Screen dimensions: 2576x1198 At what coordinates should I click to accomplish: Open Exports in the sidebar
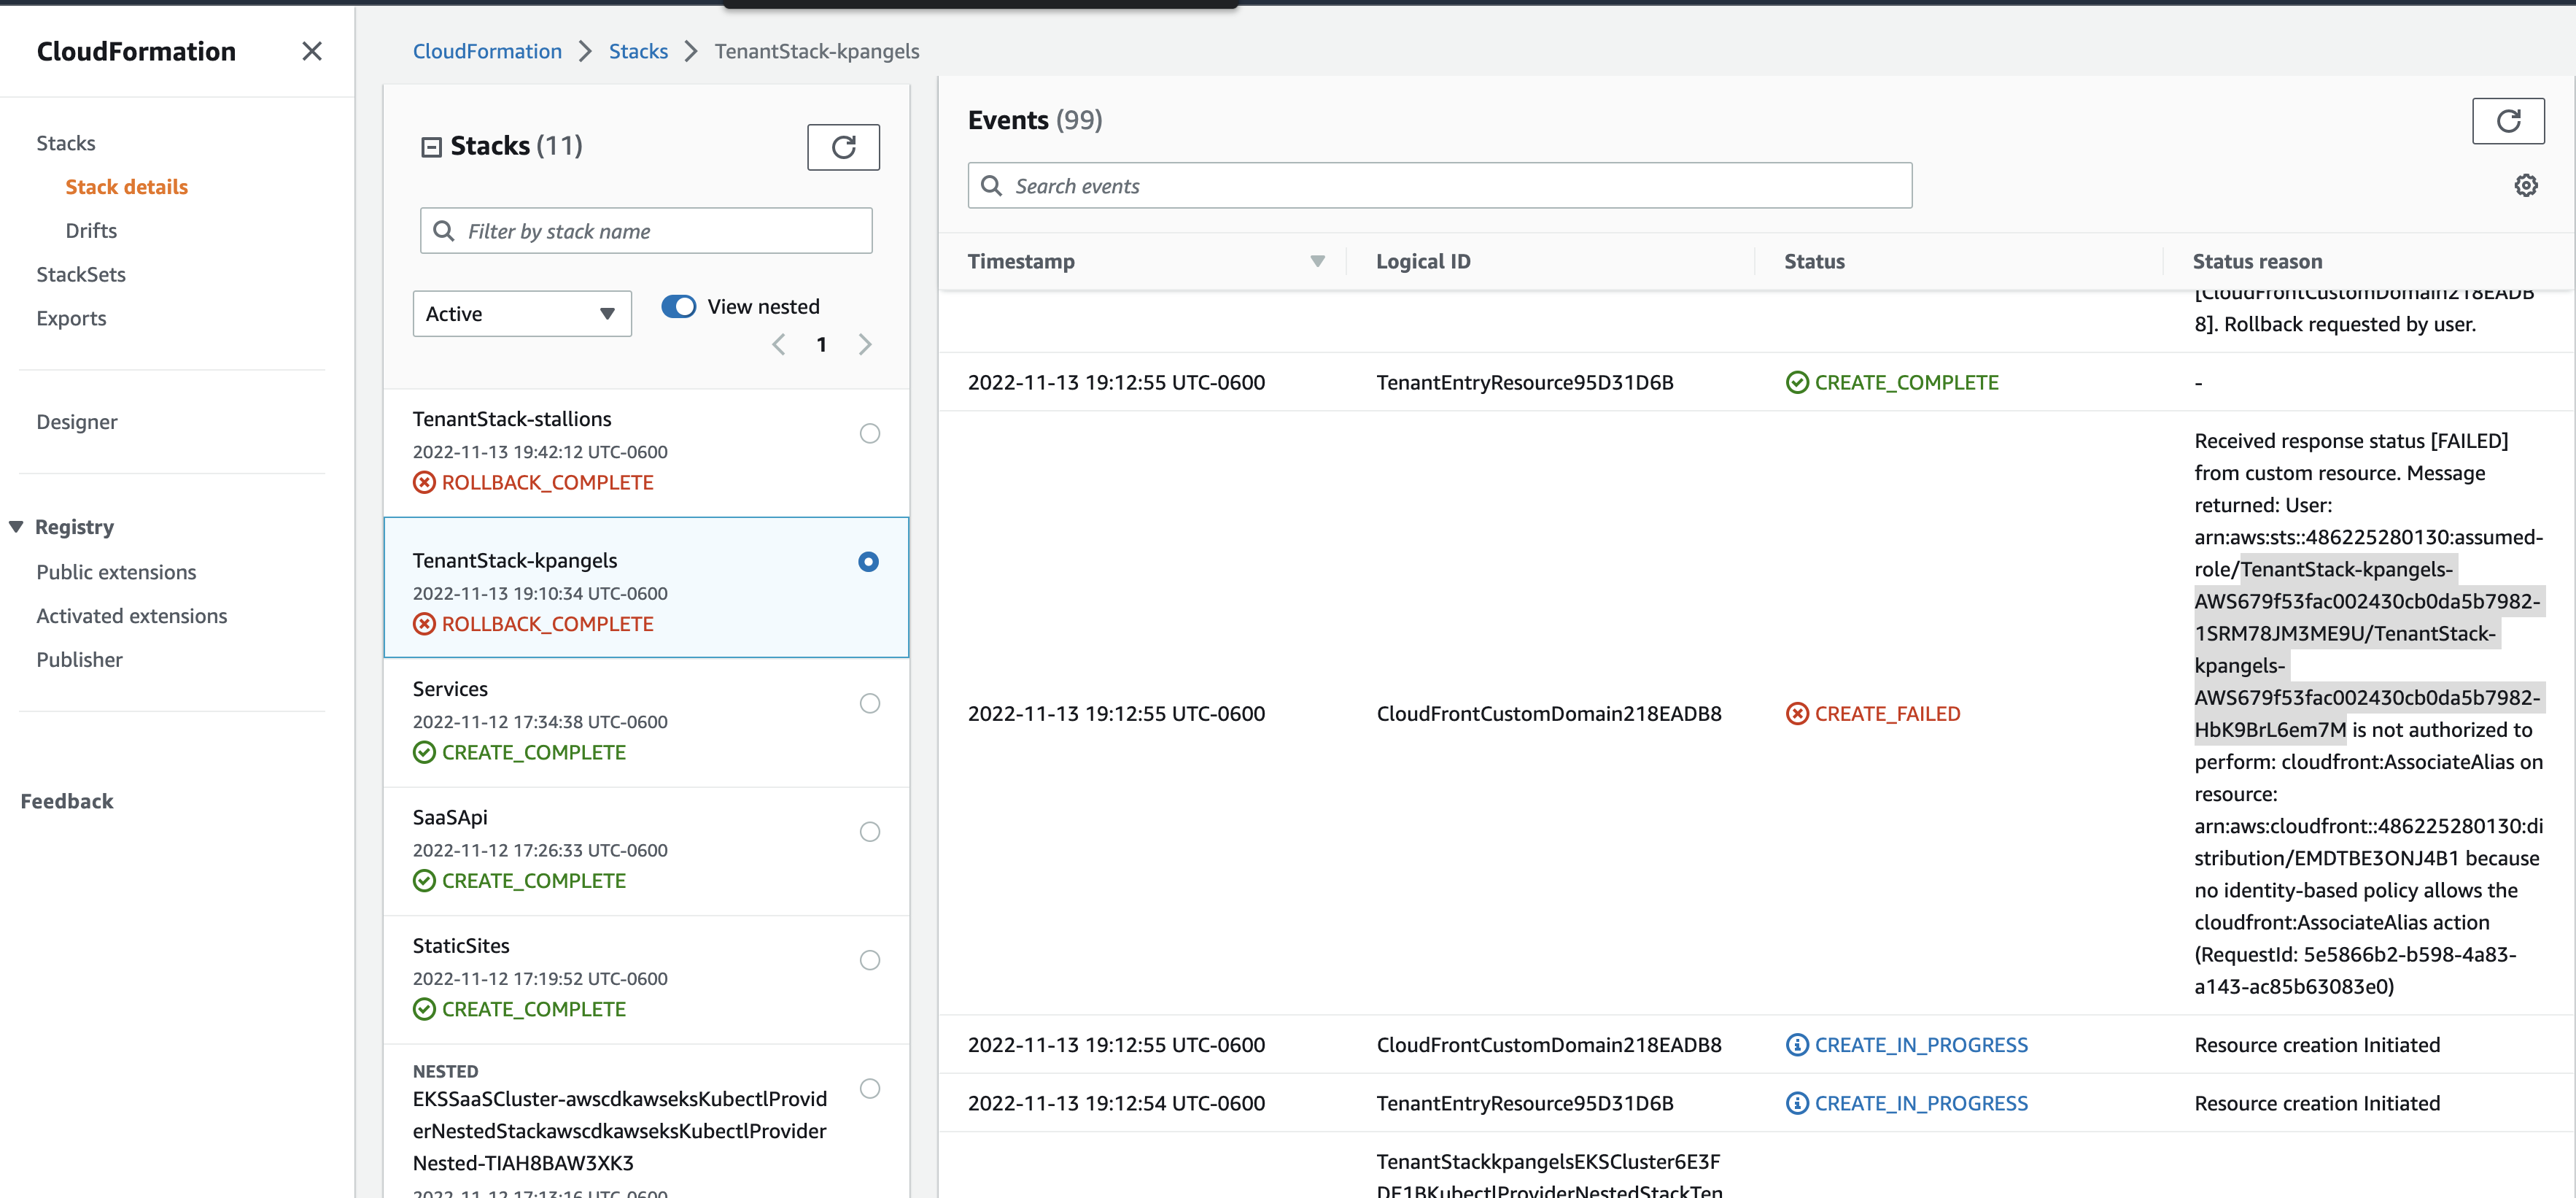pos(71,318)
